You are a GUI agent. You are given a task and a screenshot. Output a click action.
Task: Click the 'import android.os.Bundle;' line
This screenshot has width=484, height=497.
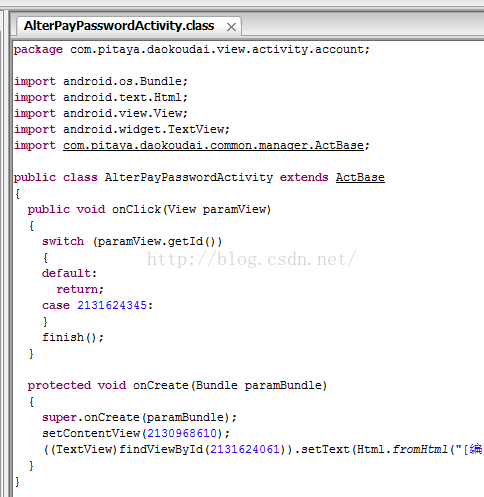(101, 81)
